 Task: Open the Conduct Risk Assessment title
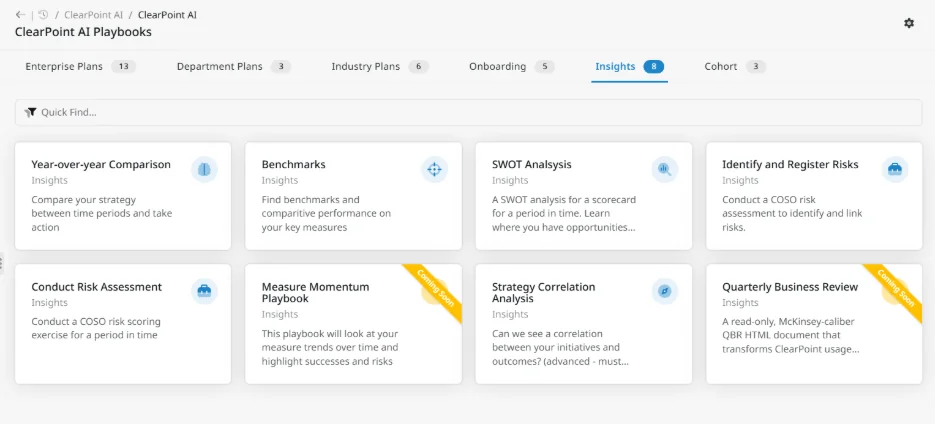tap(97, 287)
